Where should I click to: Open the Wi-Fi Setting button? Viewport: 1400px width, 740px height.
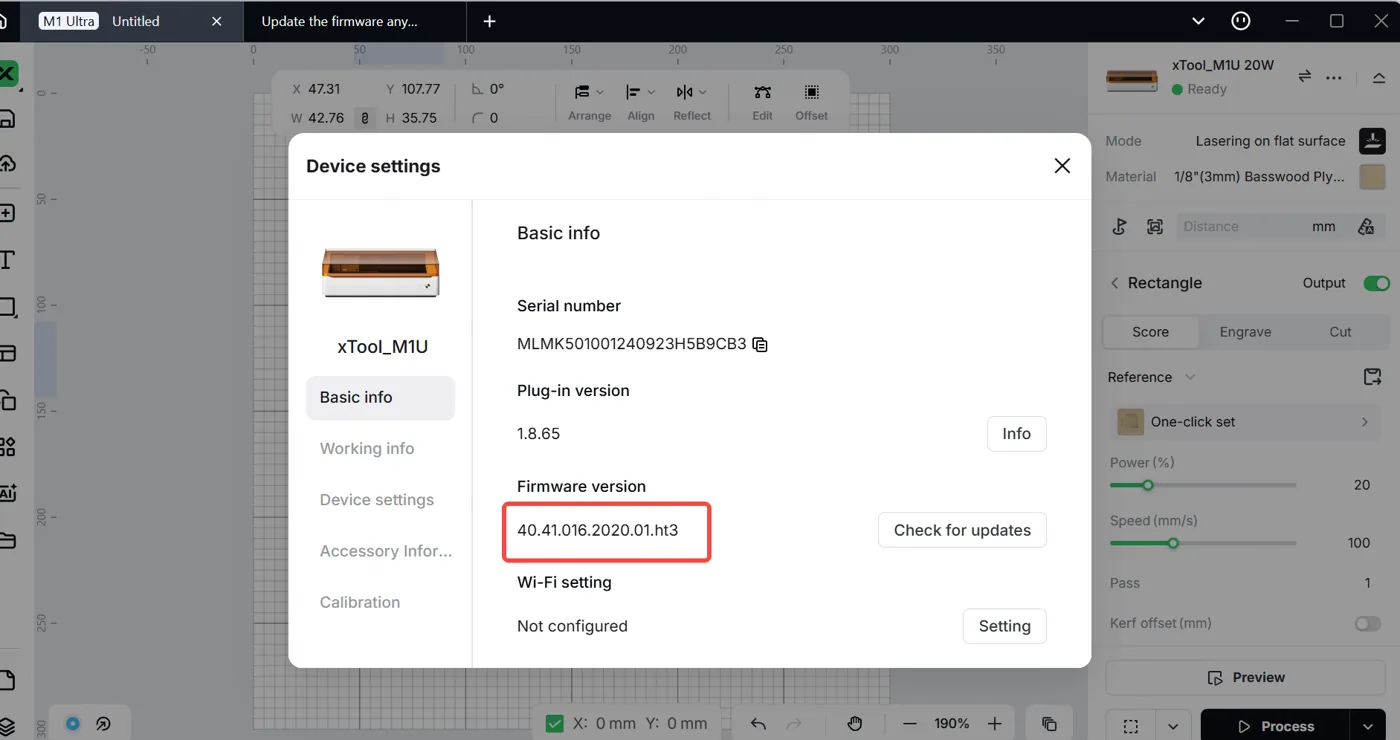[x=1004, y=626]
